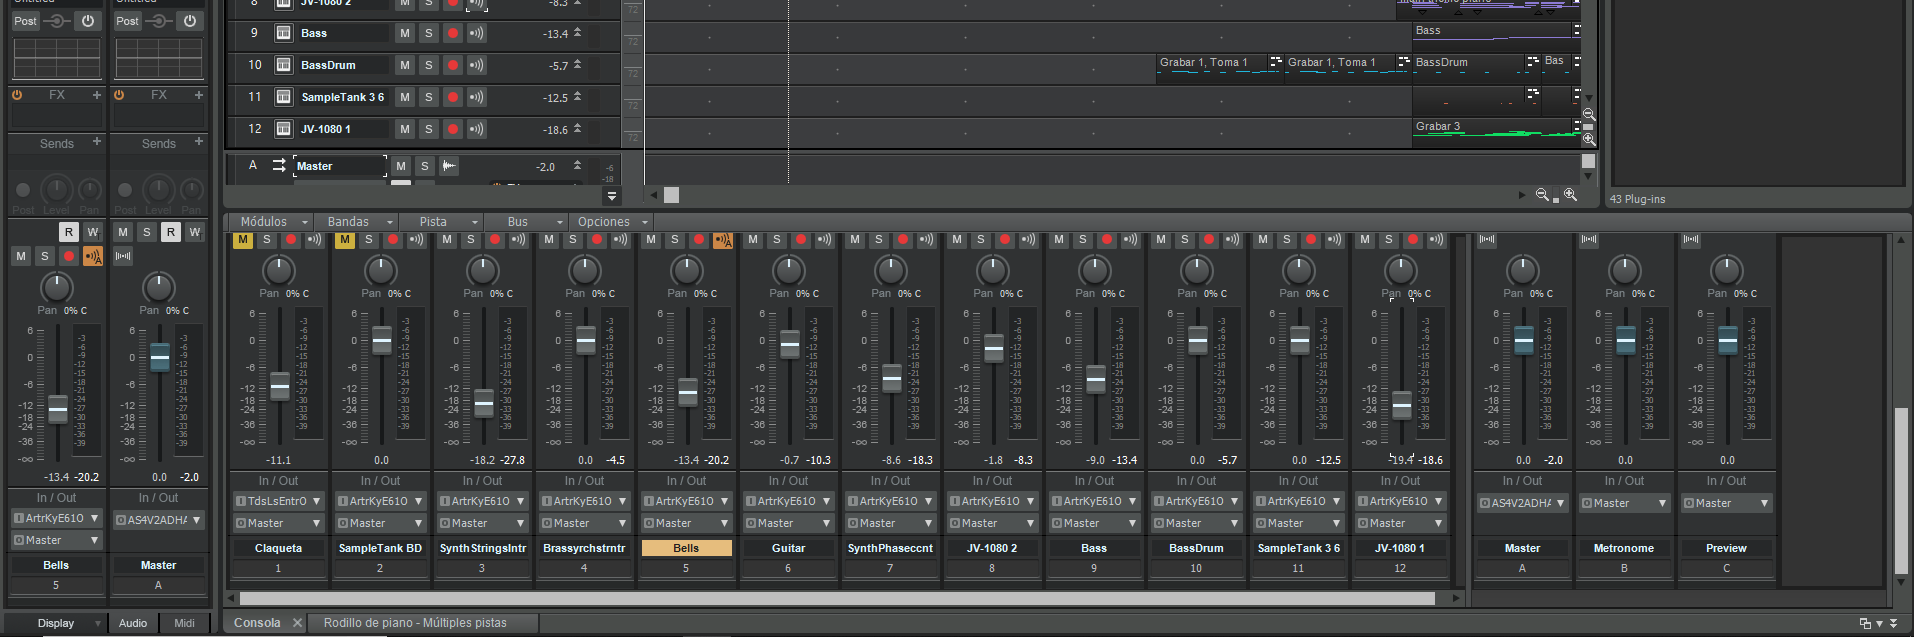Open the Pista menu
This screenshot has height=637, width=1914.
click(440, 222)
